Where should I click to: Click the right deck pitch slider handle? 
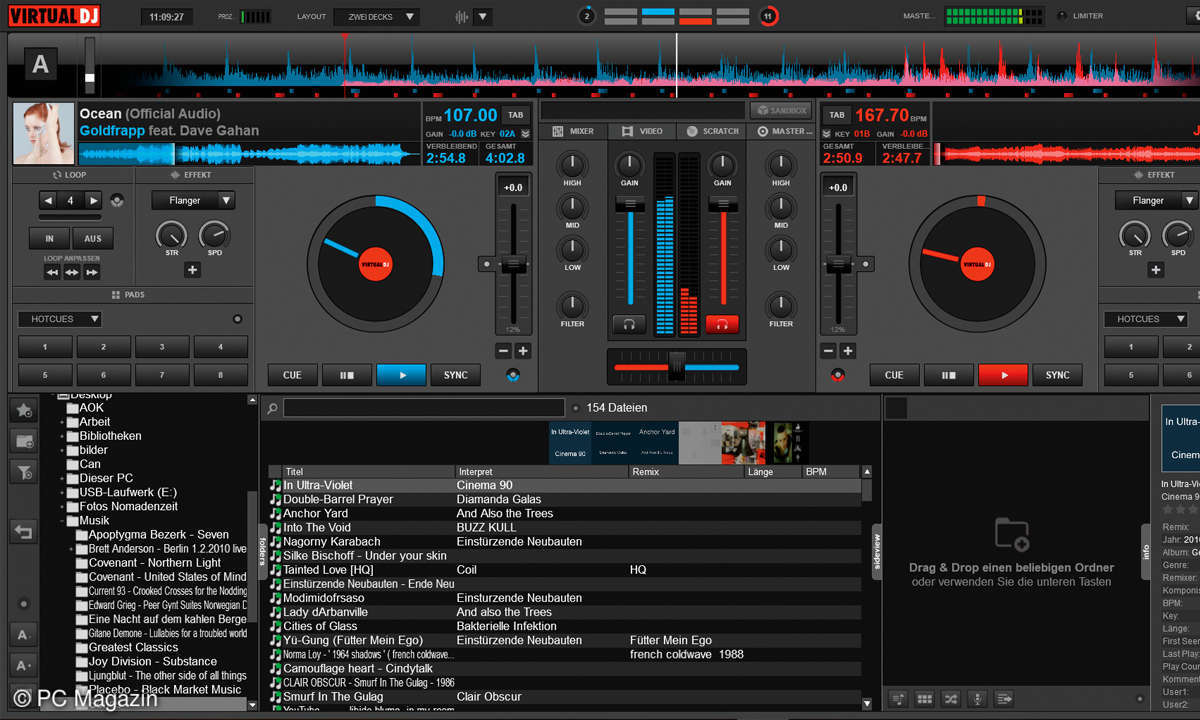[x=838, y=265]
